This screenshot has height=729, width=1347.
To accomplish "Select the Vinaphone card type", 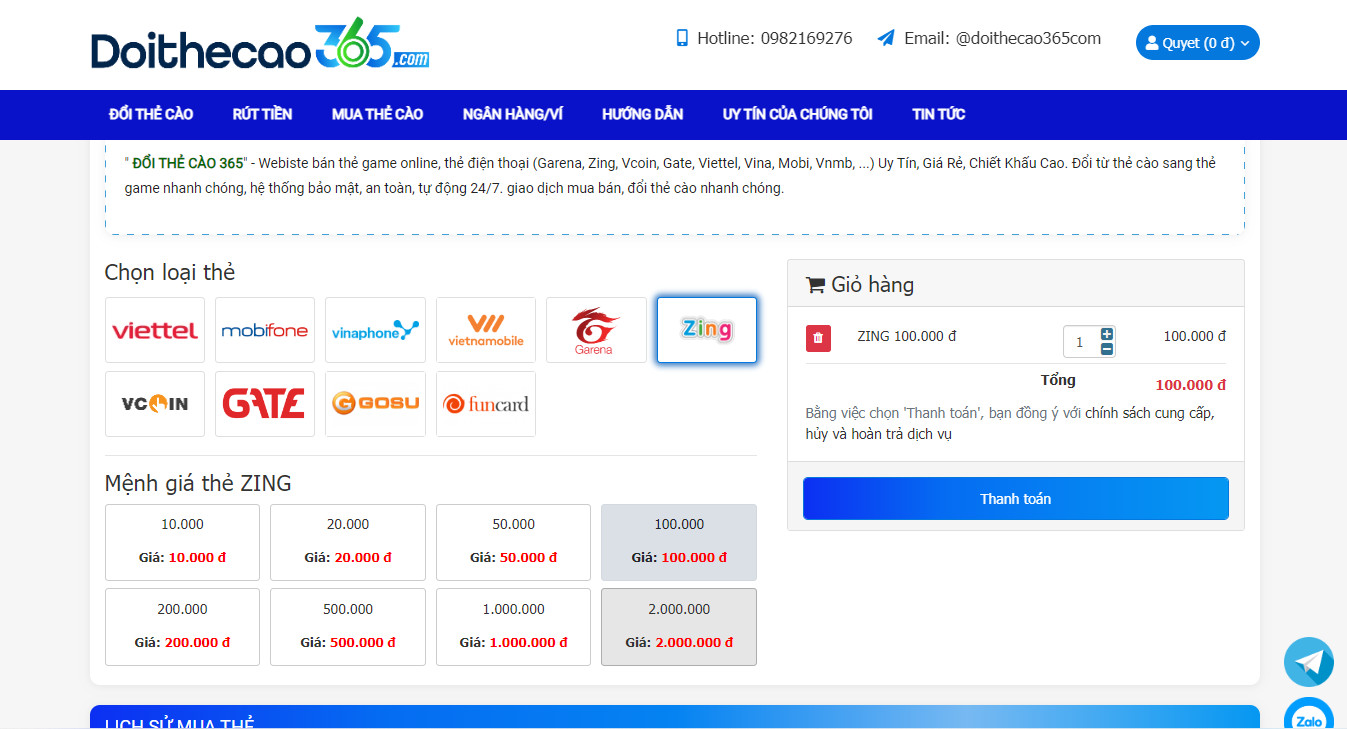I will click(375, 330).
